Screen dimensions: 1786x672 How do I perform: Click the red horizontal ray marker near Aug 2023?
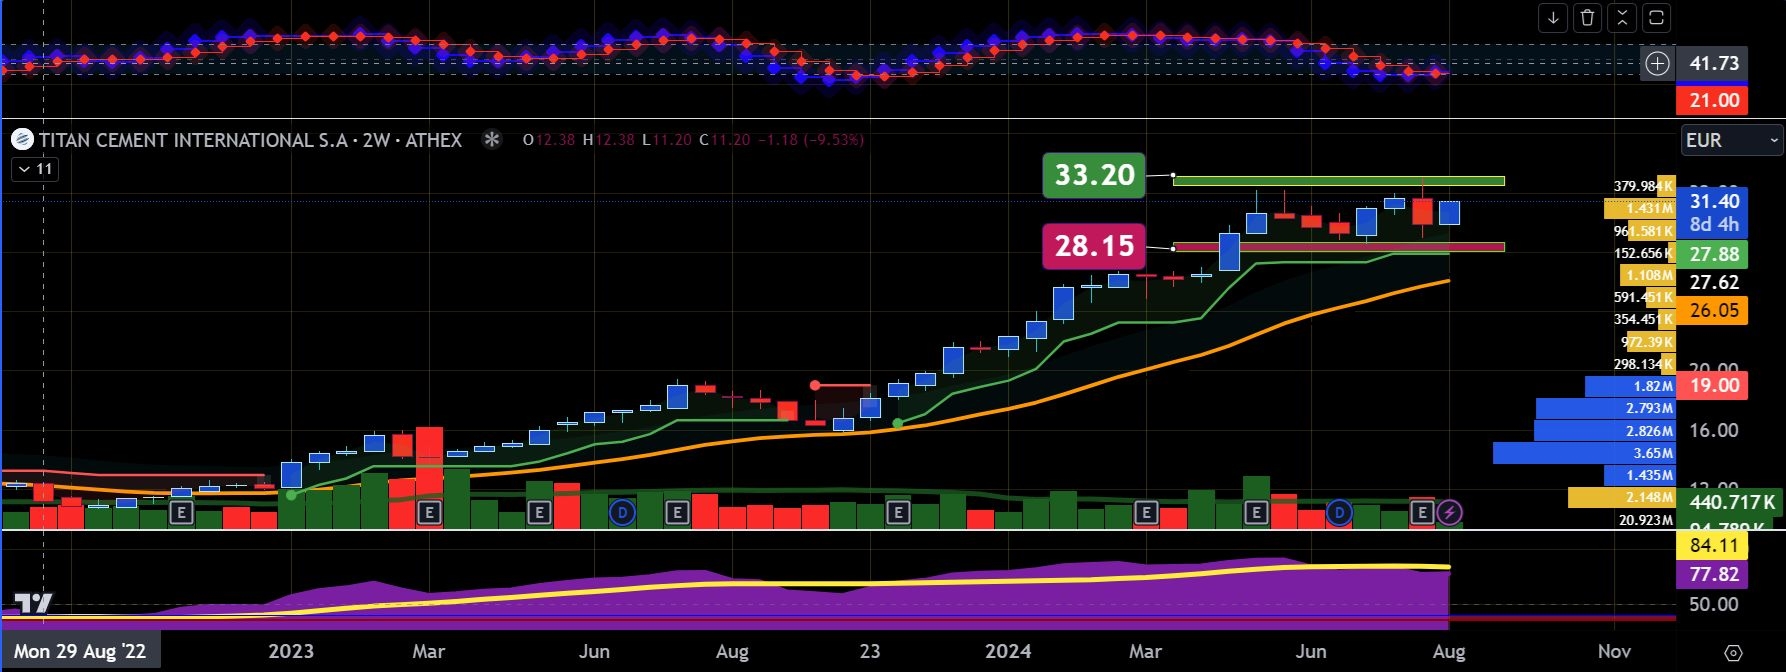tap(815, 385)
